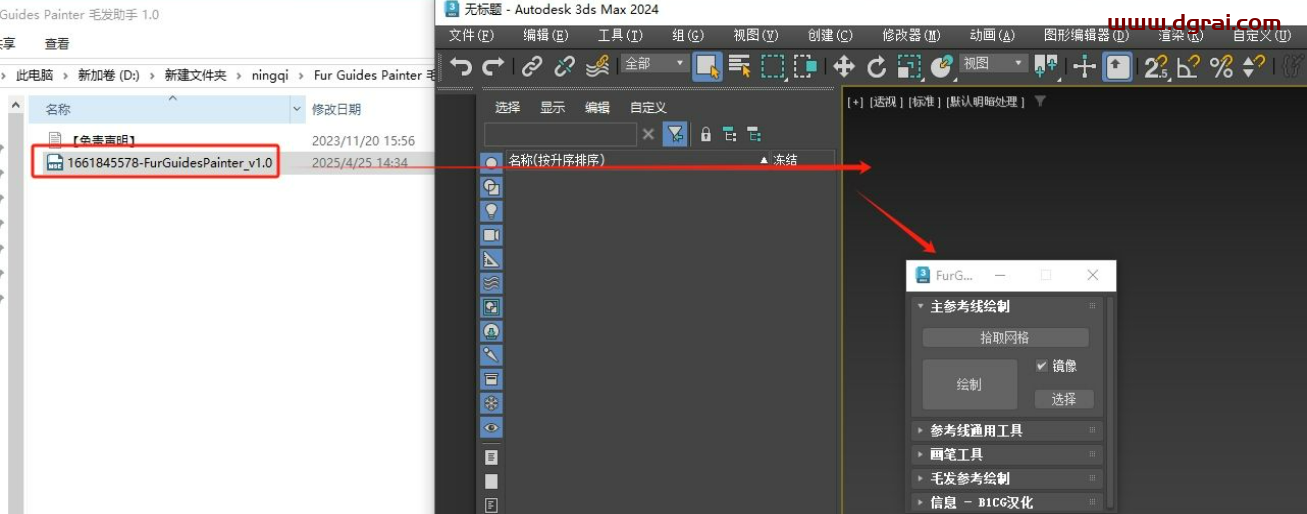Choose the Rectangular Selection Region tool
This screenshot has width=1307, height=514.
tap(773, 67)
